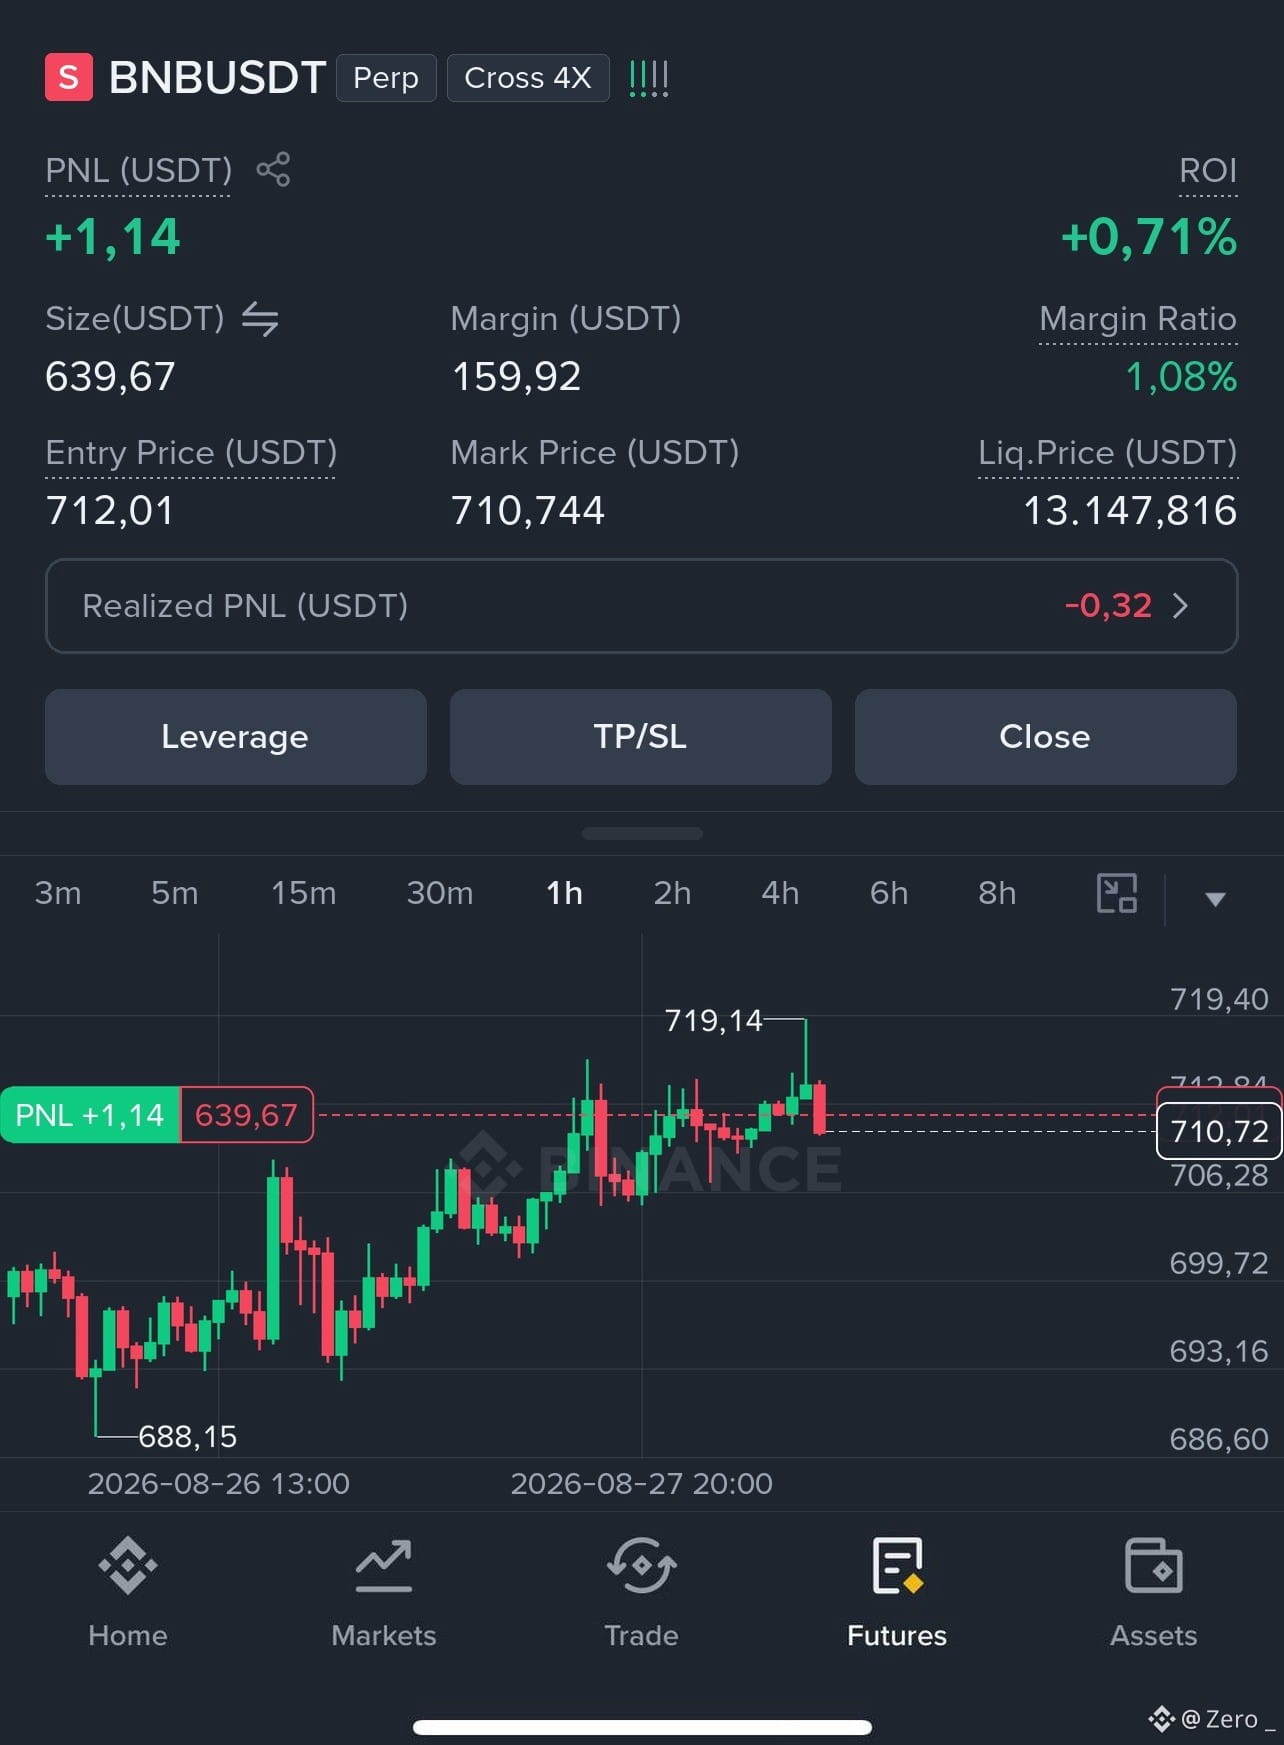The height and width of the screenshot is (1745, 1284).
Task: Open the chart expand/fullscreen icon
Action: [1117, 893]
